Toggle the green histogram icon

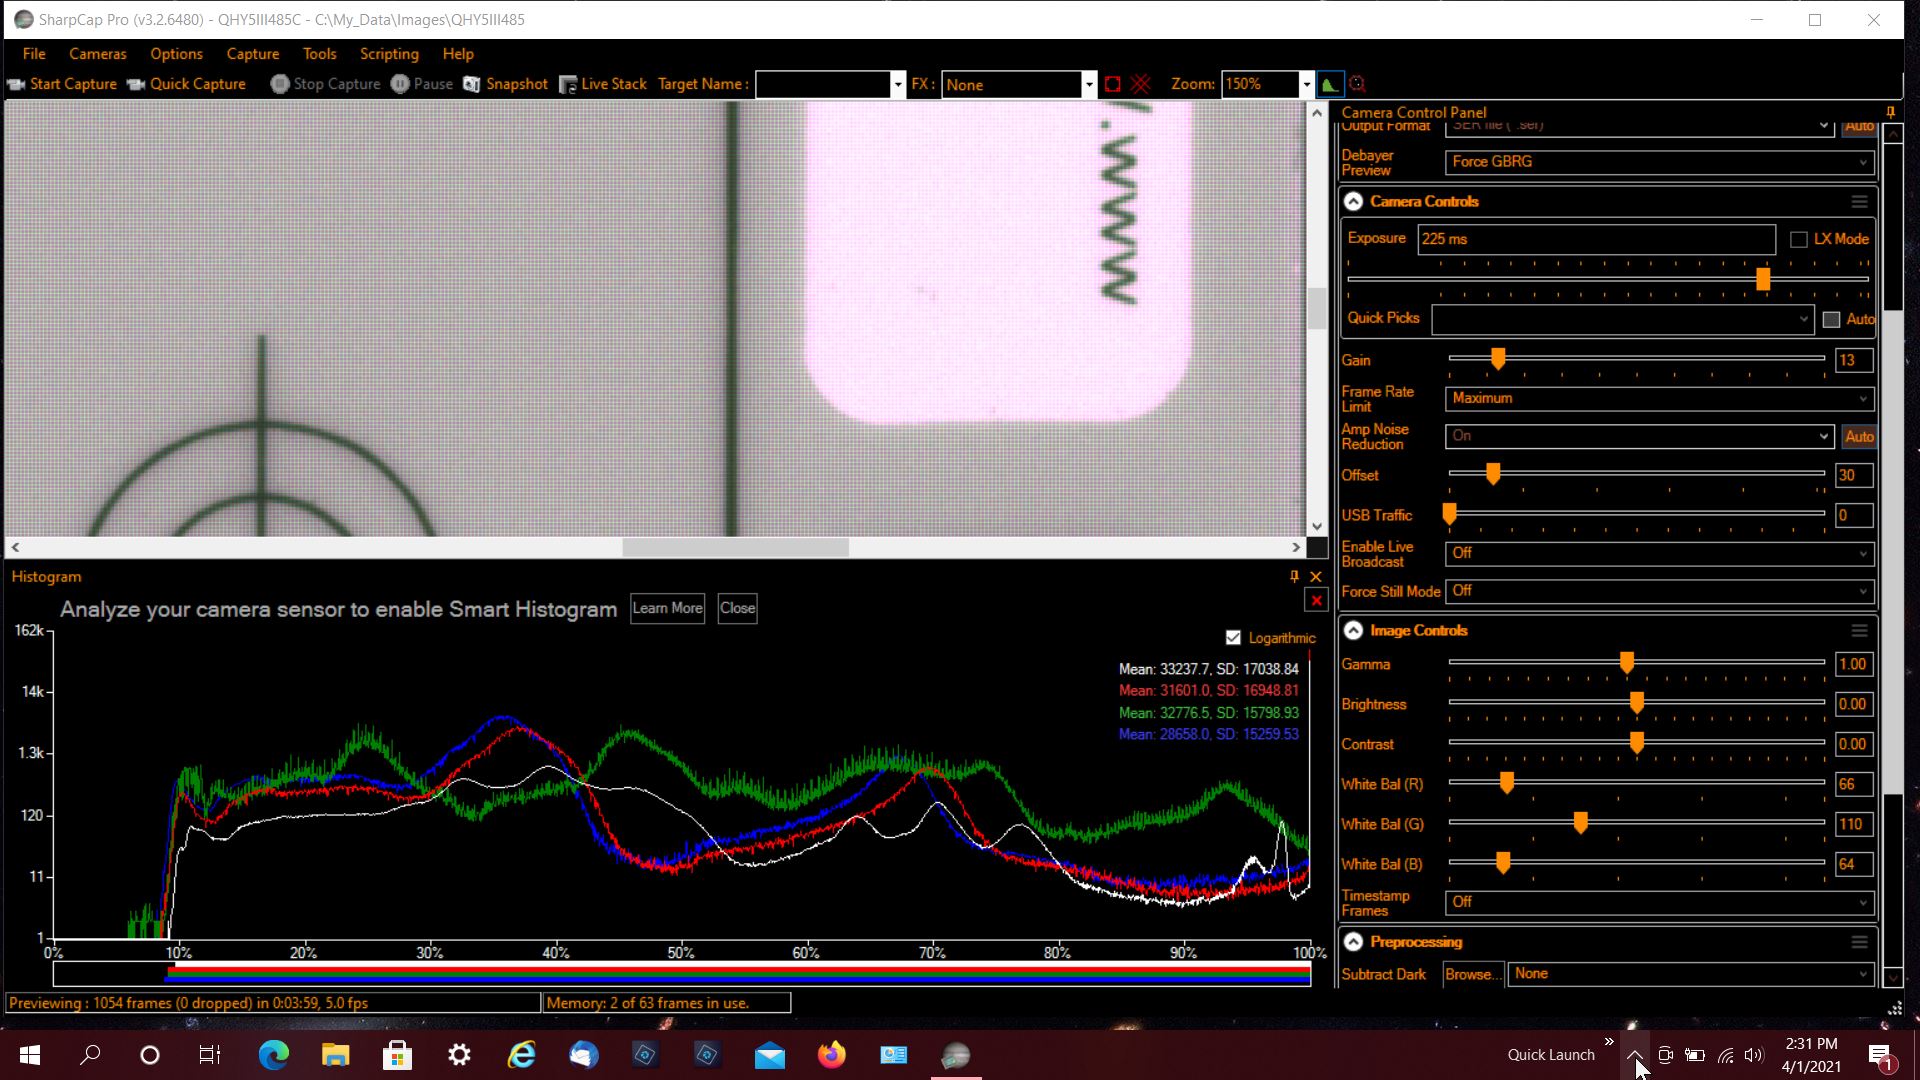point(1330,84)
